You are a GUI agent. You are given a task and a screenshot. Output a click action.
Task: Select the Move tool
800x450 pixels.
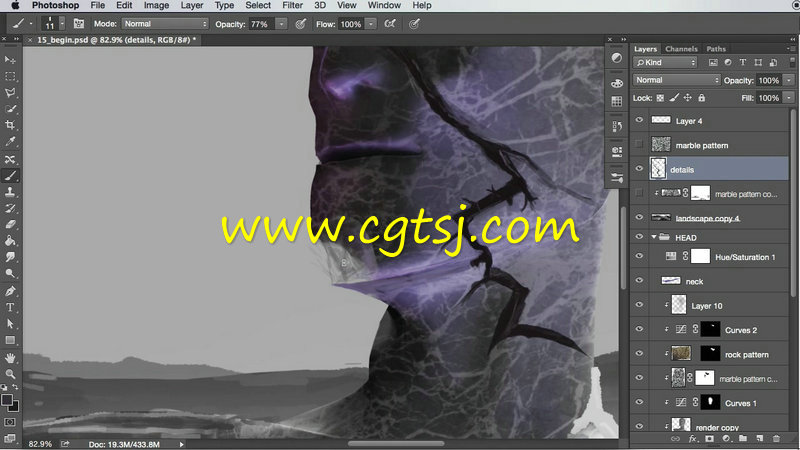10,60
